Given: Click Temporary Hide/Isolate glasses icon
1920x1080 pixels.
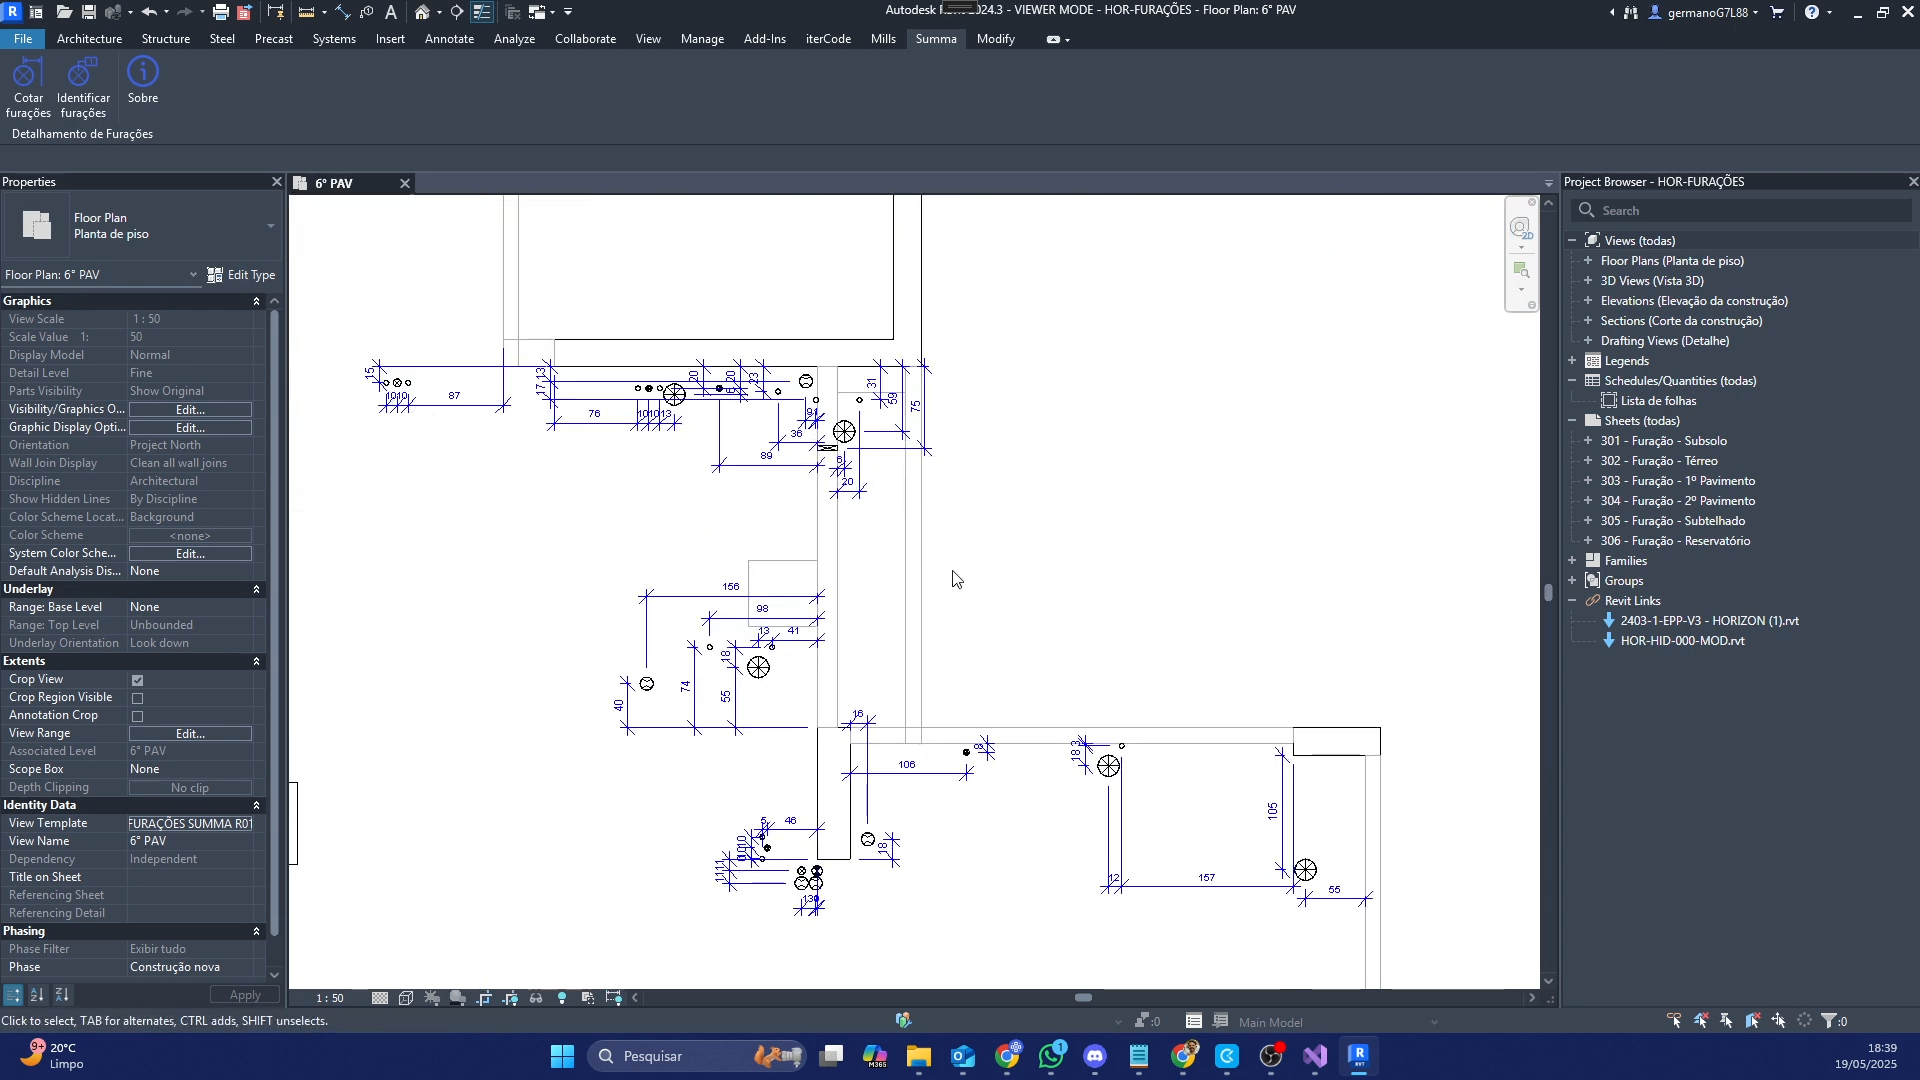Looking at the screenshot, I should (536, 998).
